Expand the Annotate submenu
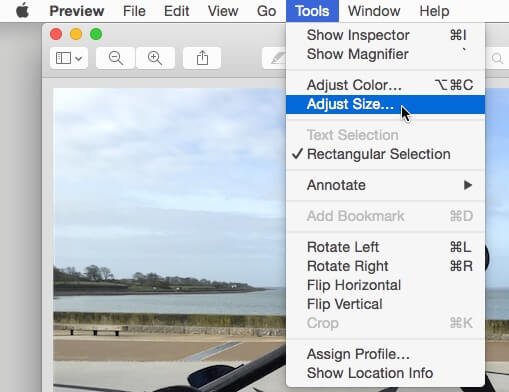Screen dimensions: 509x392 tap(385, 185)
